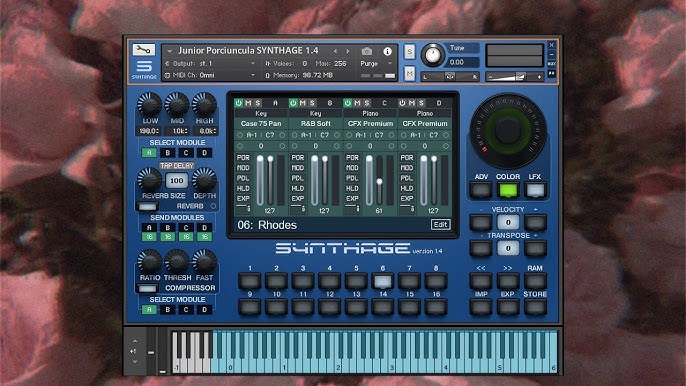This screenshot has width=686, height=386.
Task: Mute layer B with its M icon
Action: [x=303, y=103]
